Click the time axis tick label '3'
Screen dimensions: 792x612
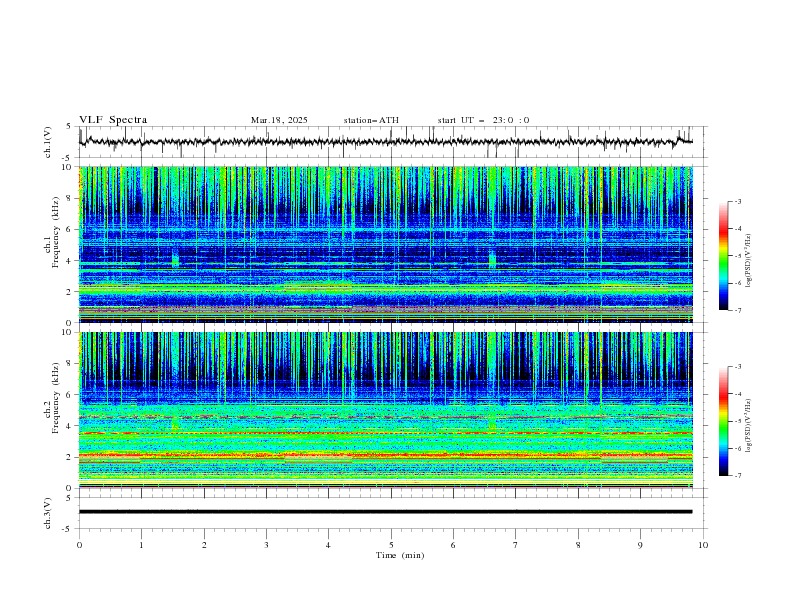(266, 545)
